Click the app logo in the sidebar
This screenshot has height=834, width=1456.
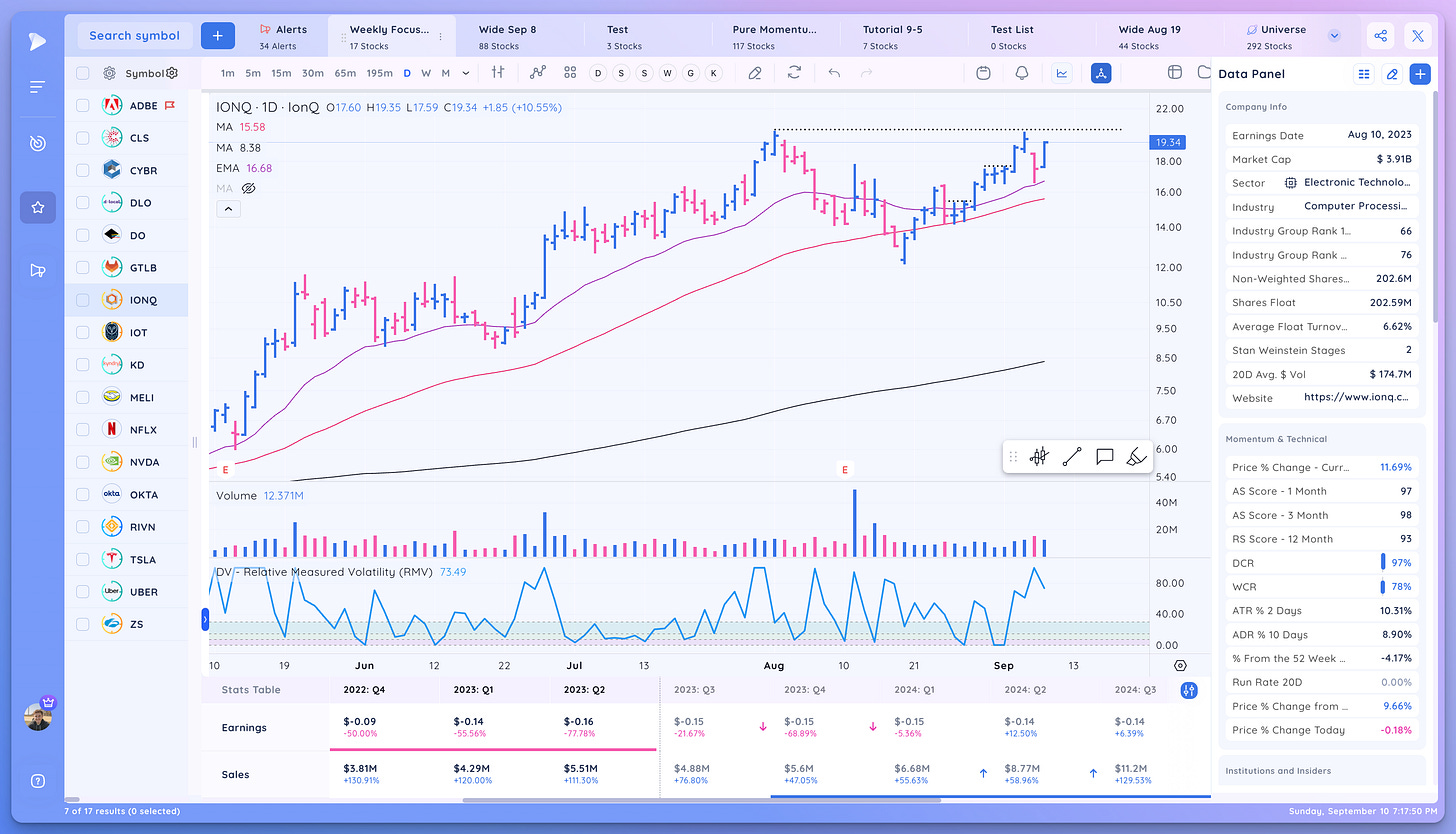pyautogui.click(x=37, y=41)
